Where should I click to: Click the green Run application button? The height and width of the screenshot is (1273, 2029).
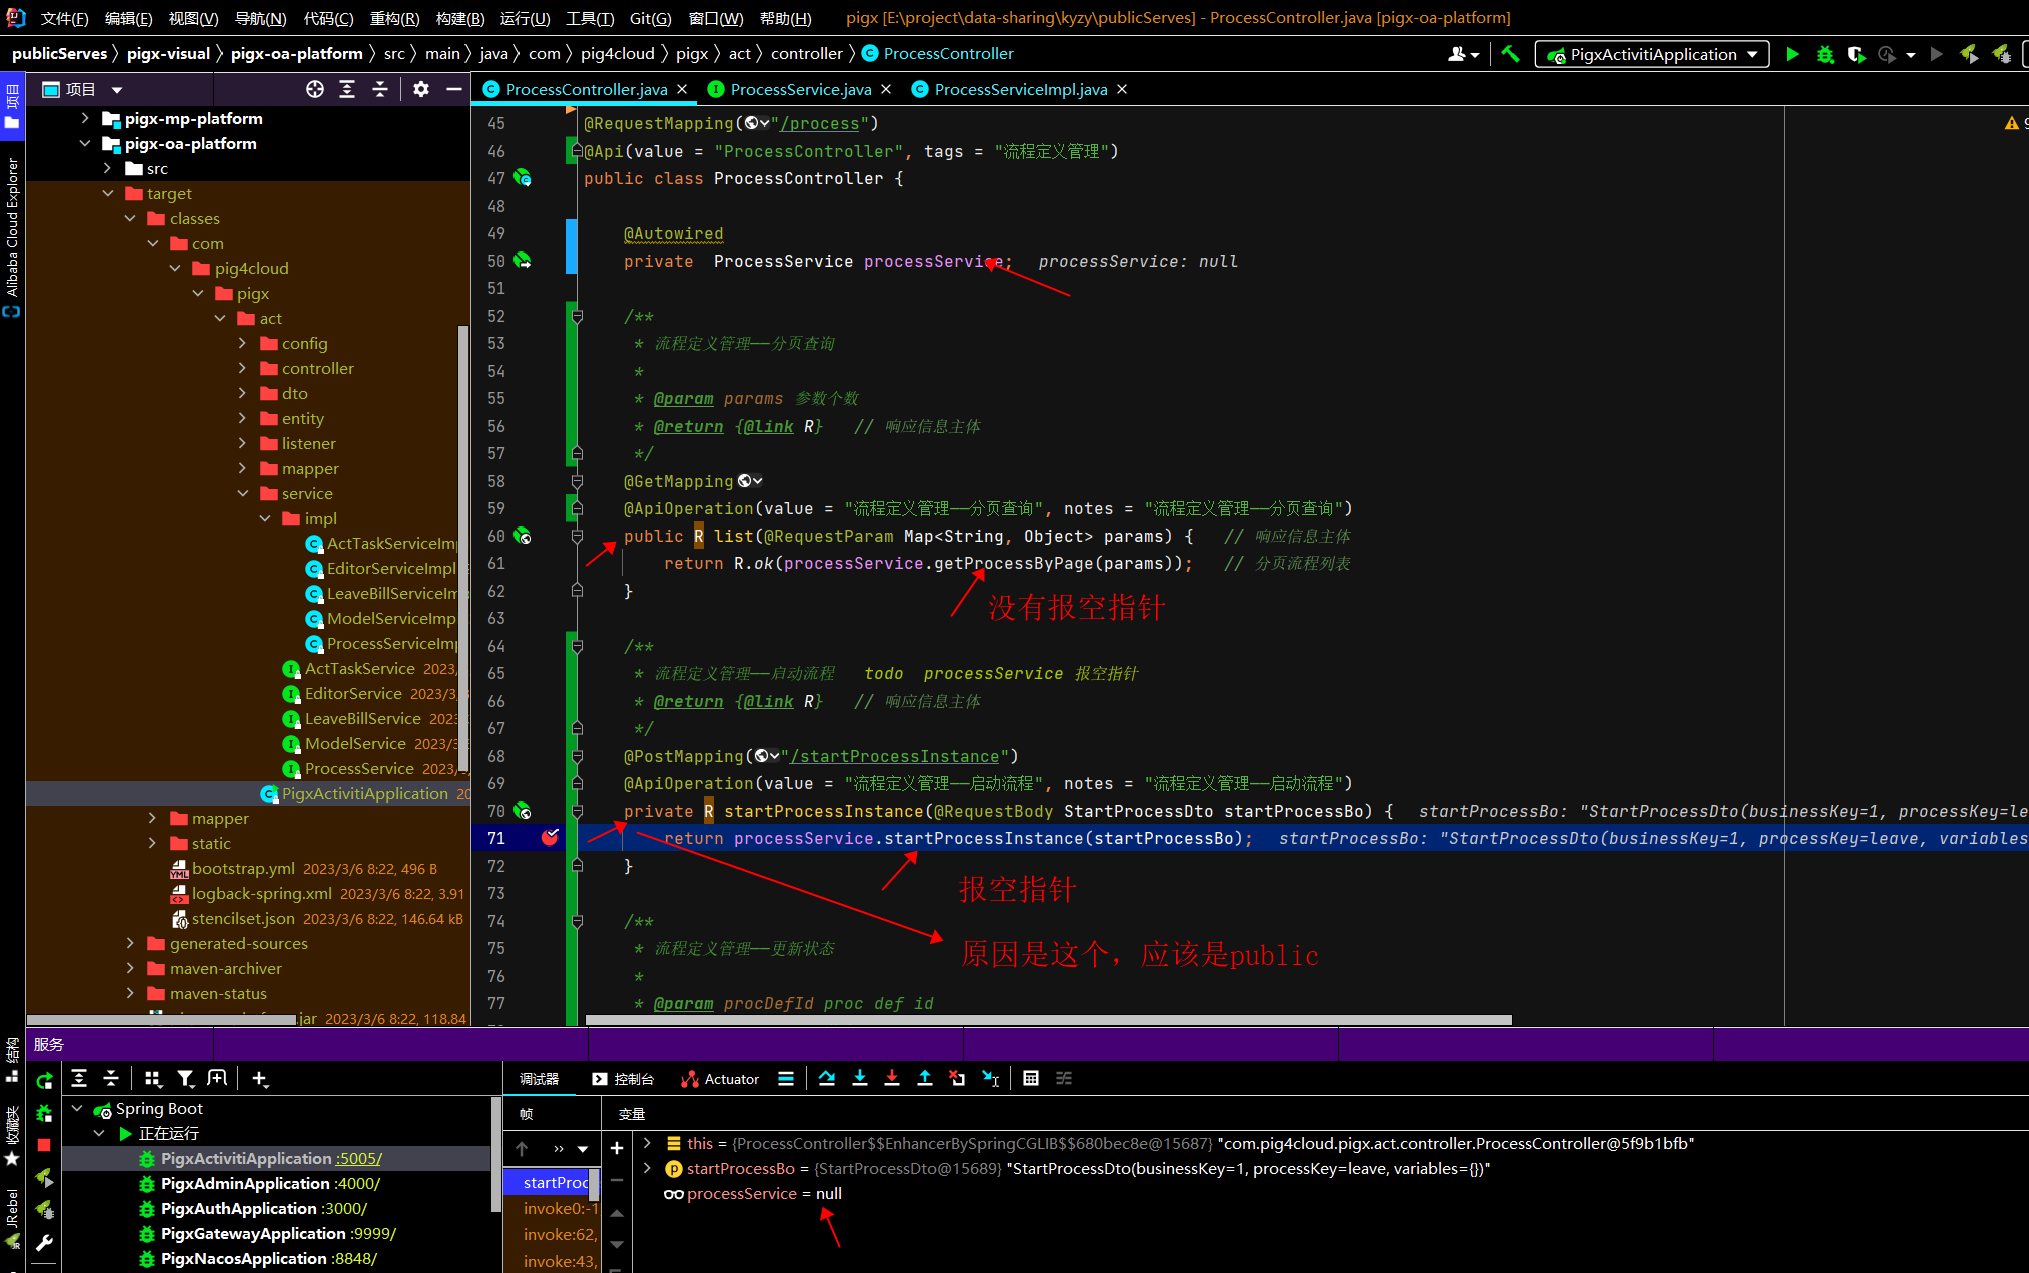pyautogui.click(x=1792, y=54)
